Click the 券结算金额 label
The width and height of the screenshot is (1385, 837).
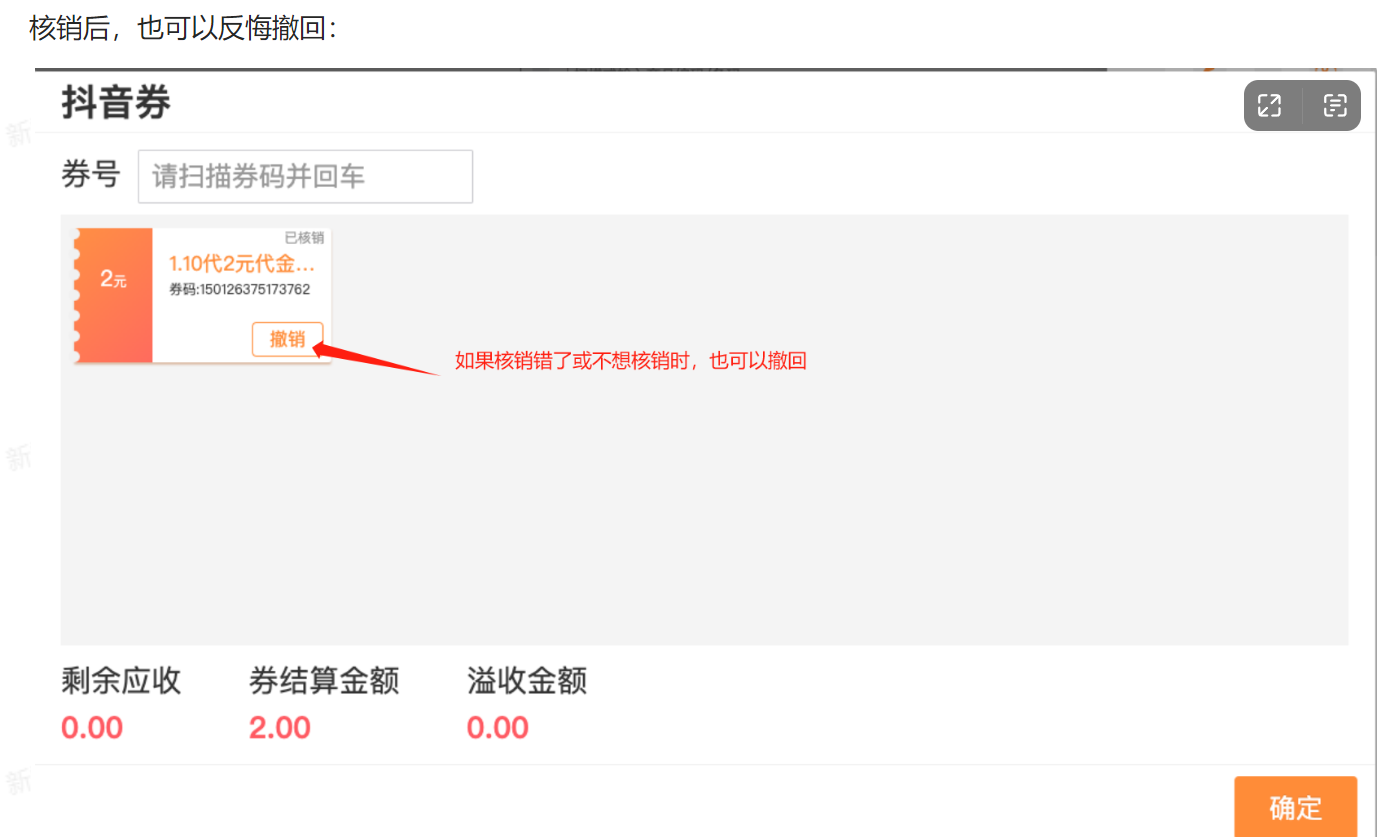click(324, 681)
